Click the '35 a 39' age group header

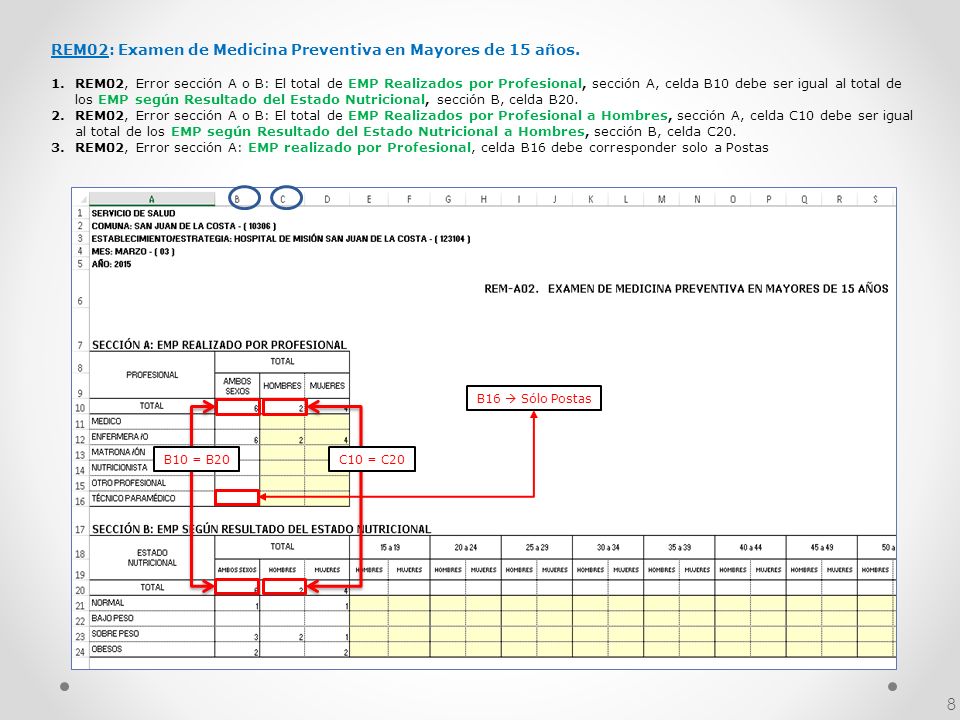click(679, 547)
